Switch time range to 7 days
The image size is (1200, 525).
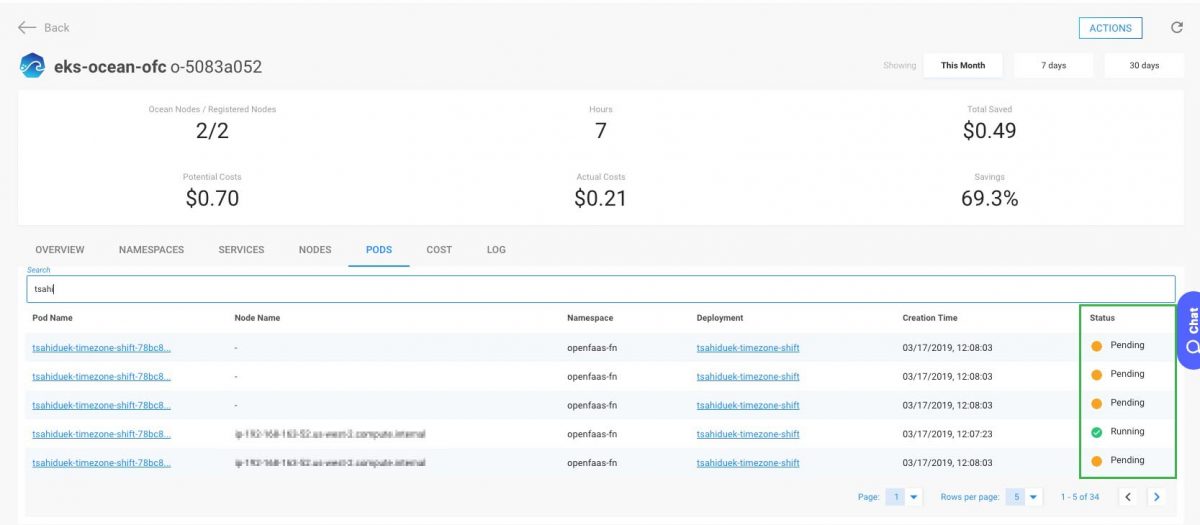[x=1053, y=66]
